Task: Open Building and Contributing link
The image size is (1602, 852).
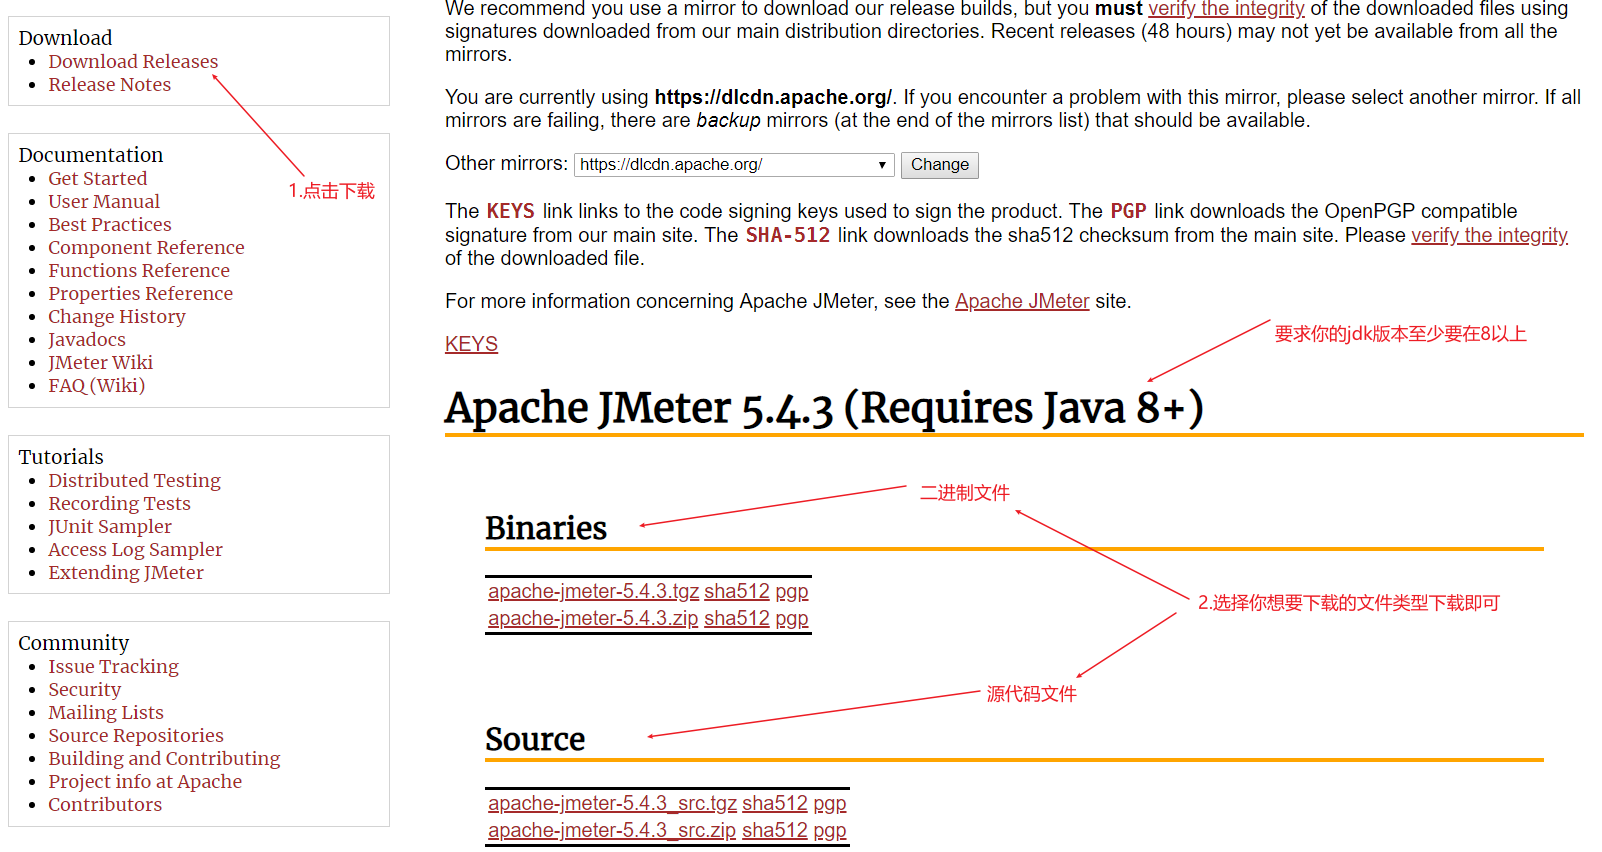Action: pyautogui.click(x=164, y=758)
